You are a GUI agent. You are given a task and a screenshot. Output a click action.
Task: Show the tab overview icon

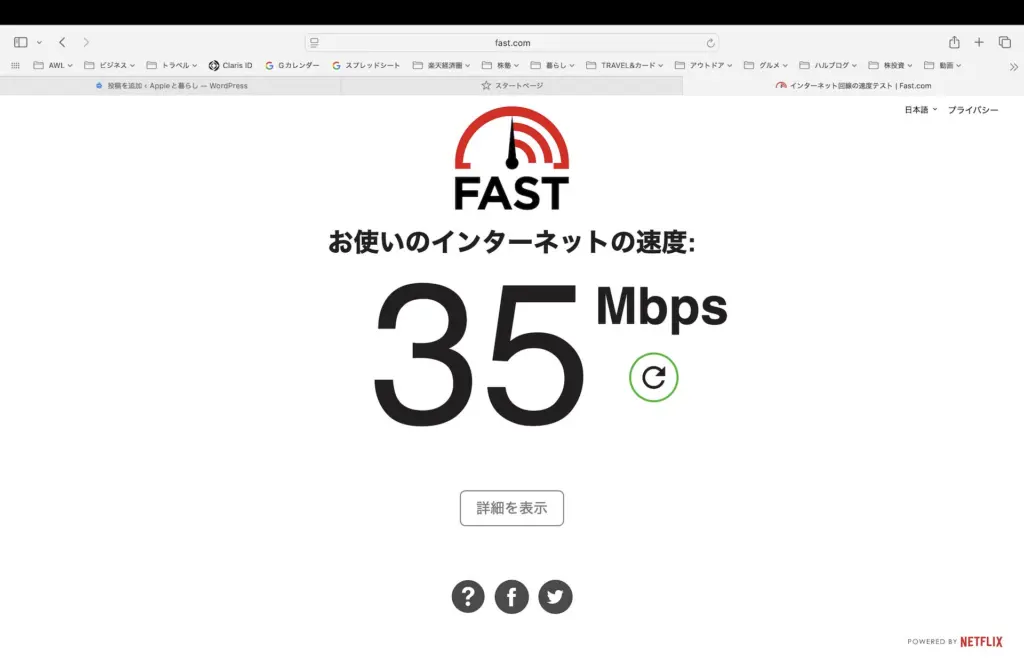click(x=1004, y=42)
